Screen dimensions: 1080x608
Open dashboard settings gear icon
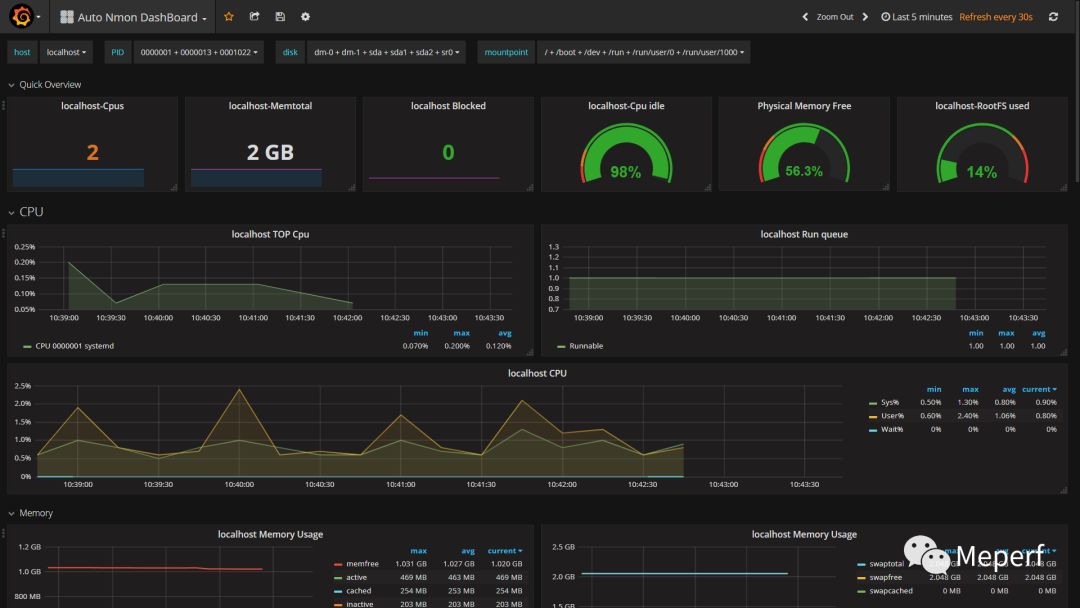pyautogui.click(x=305, y=17)
